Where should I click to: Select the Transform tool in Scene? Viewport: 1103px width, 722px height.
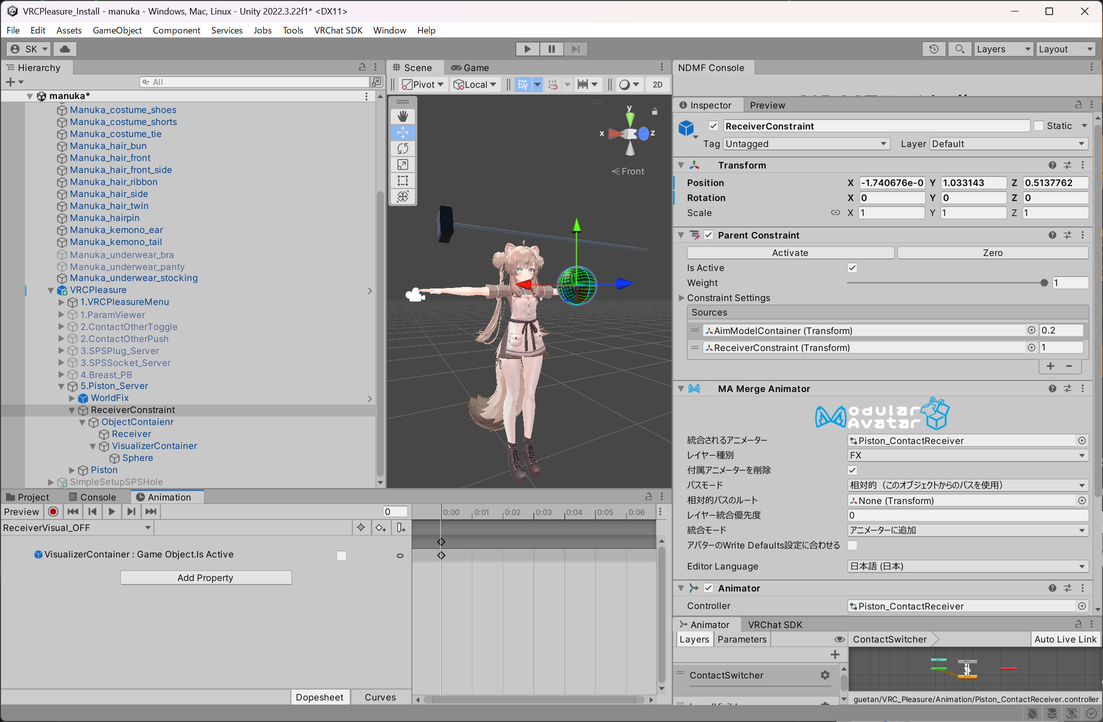tap(402, 197)
